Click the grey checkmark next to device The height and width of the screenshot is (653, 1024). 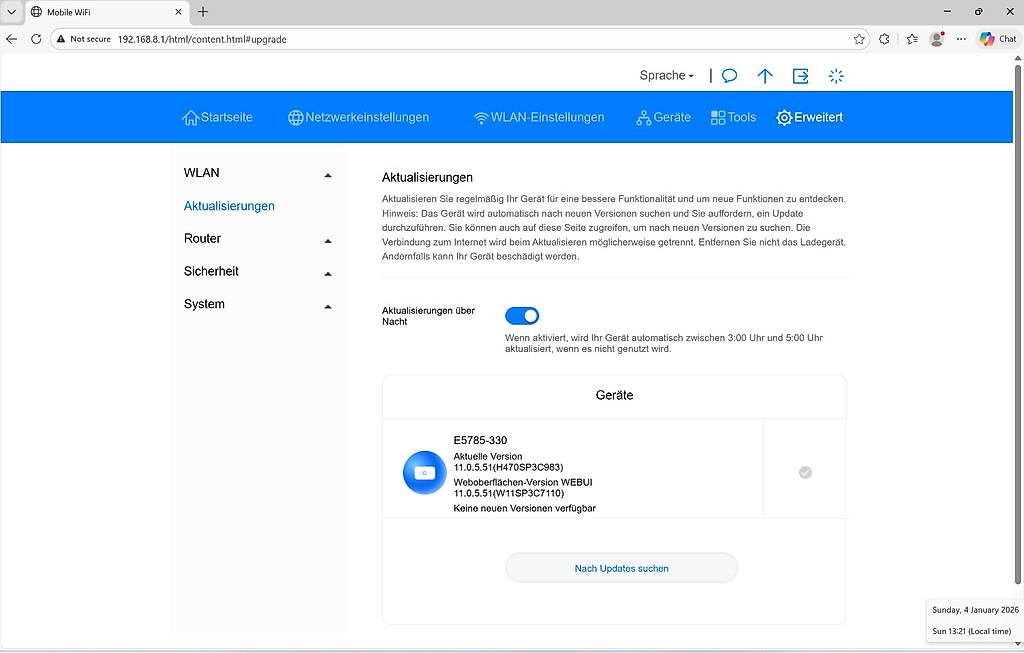pyautogui.click(x=805, y=473)
